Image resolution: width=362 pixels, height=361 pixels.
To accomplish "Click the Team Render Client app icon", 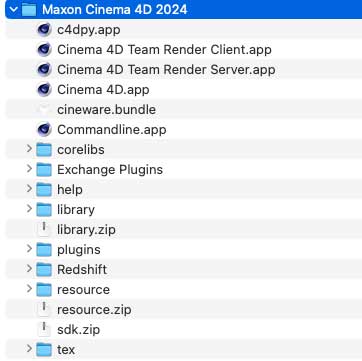I will pyautogui.click(x=44, y=50).
